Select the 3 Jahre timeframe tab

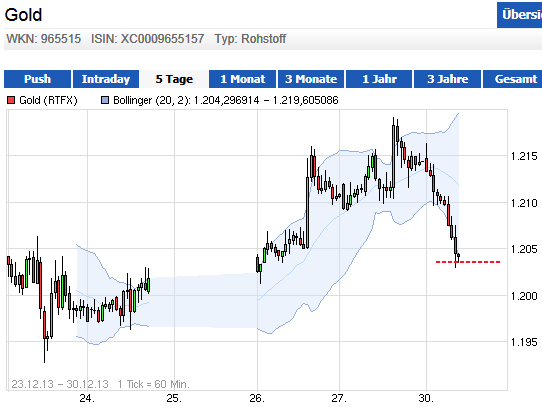[x=447, y=79]
